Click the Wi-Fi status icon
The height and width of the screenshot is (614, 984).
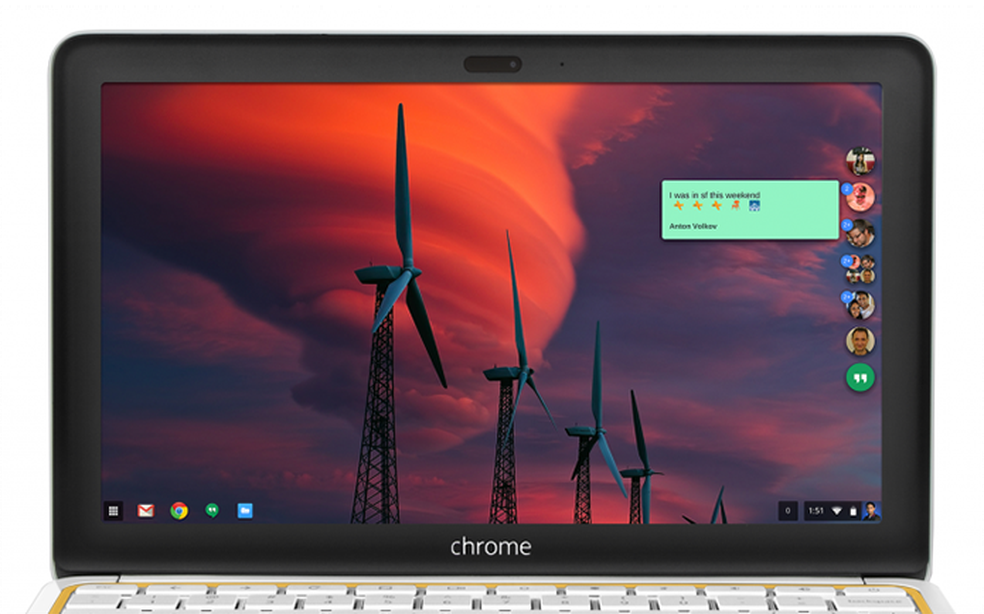pos(836,510)
